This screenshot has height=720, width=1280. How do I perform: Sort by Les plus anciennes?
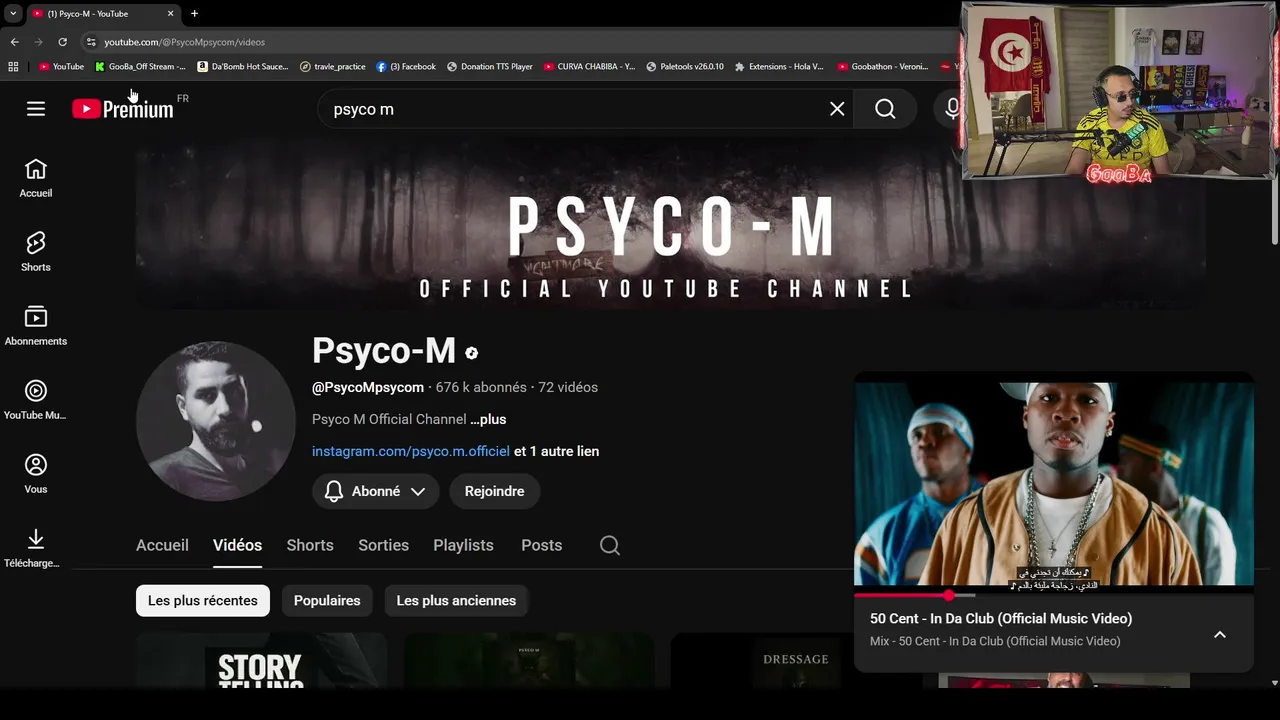point(456,600)
